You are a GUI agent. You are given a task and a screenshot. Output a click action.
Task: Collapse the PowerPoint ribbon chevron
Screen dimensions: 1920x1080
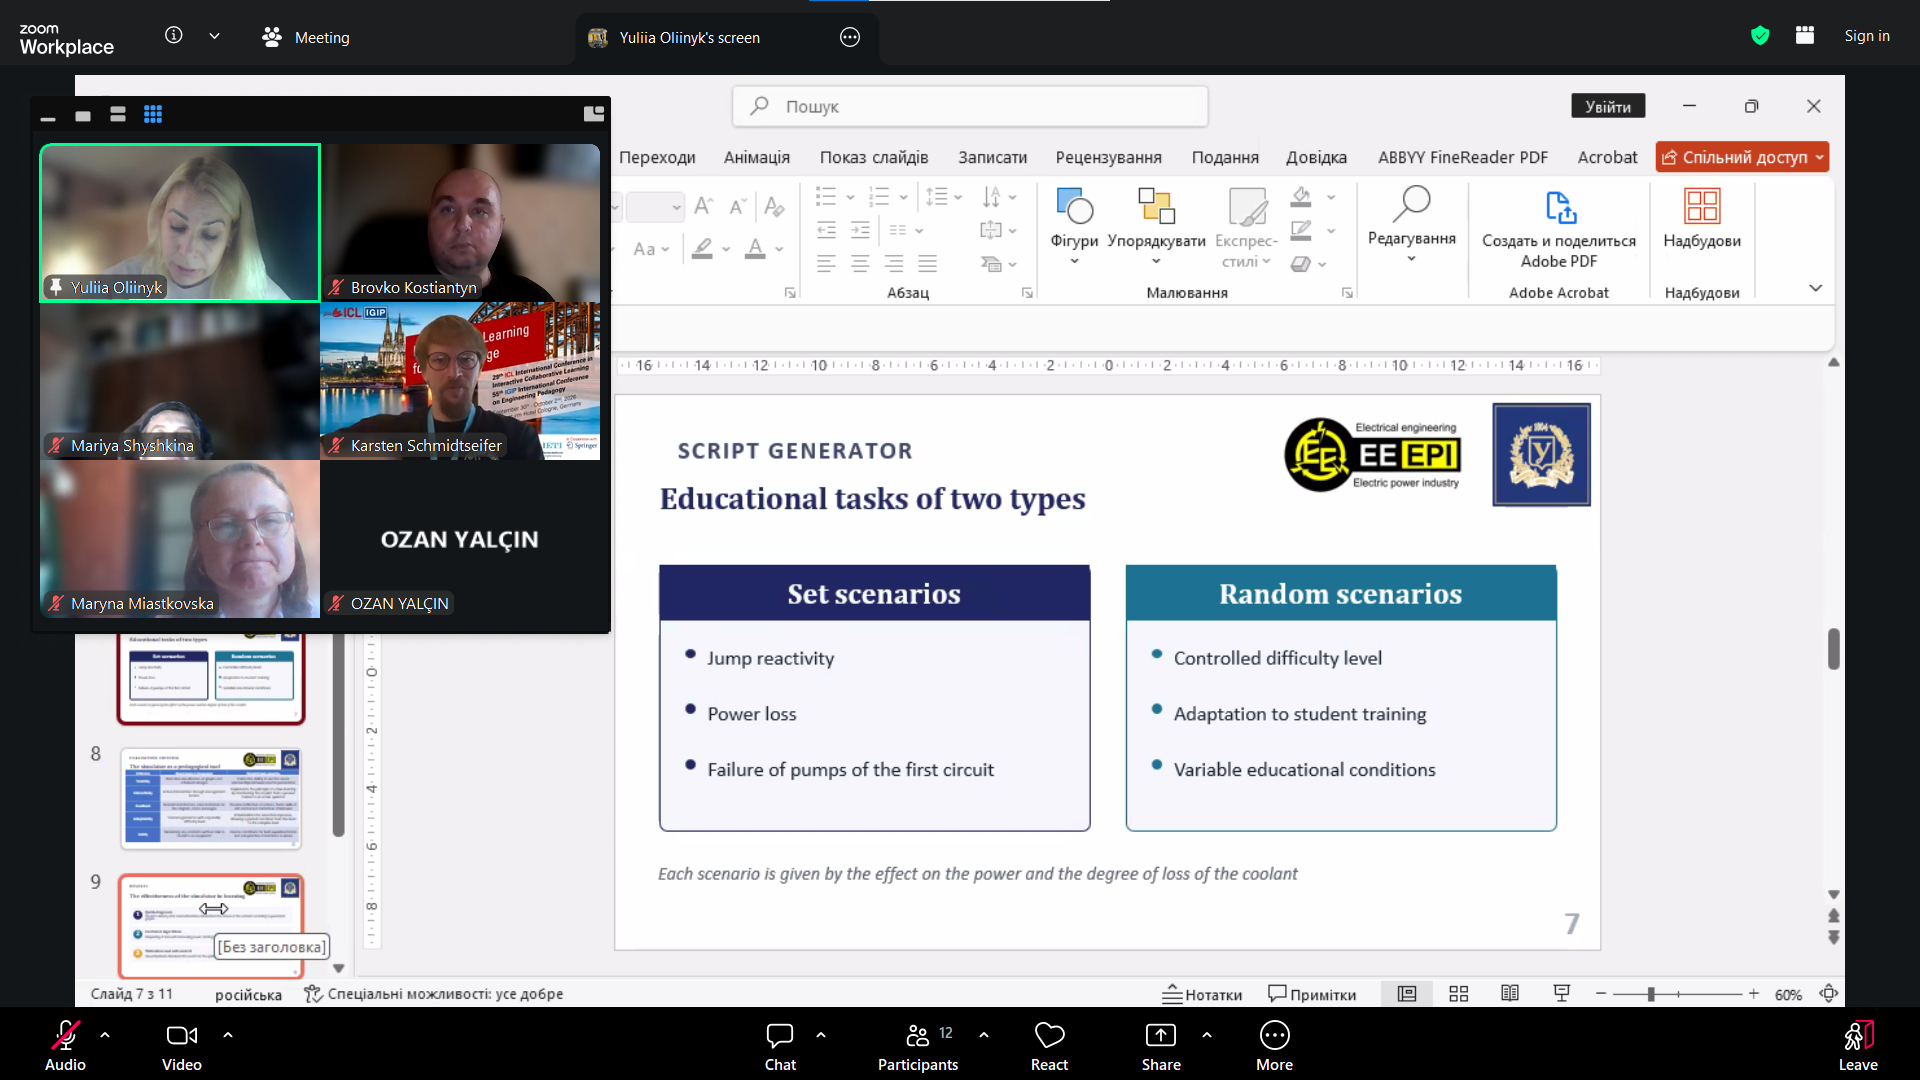click(1816, 288)
